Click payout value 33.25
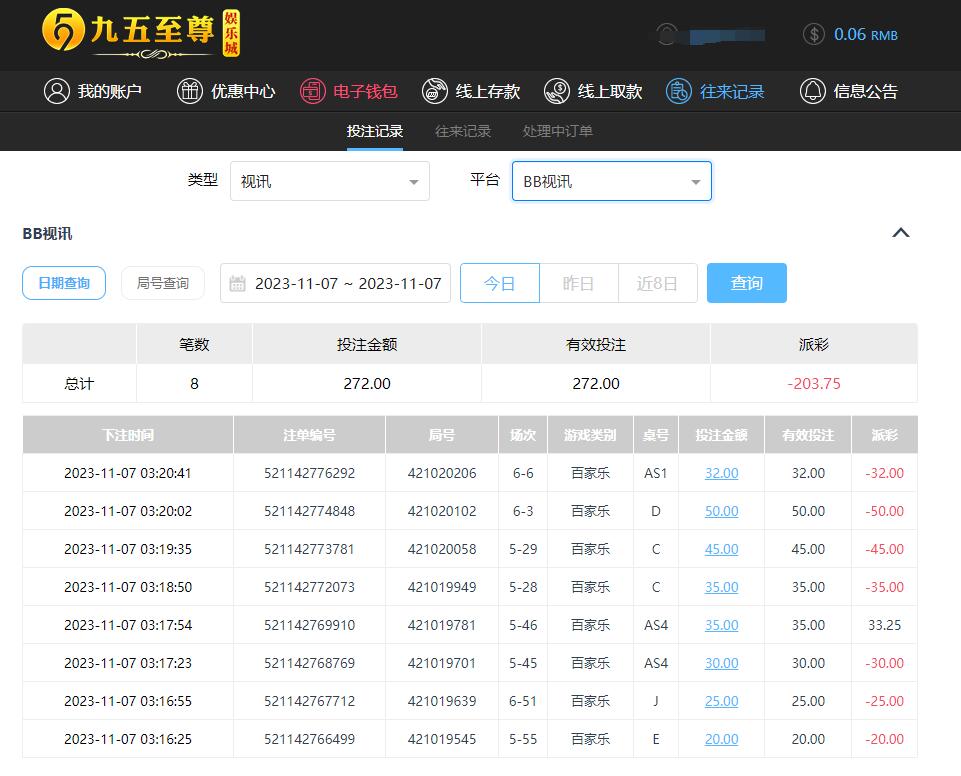The width and height of the screenshot is (961, 776). 884,625
